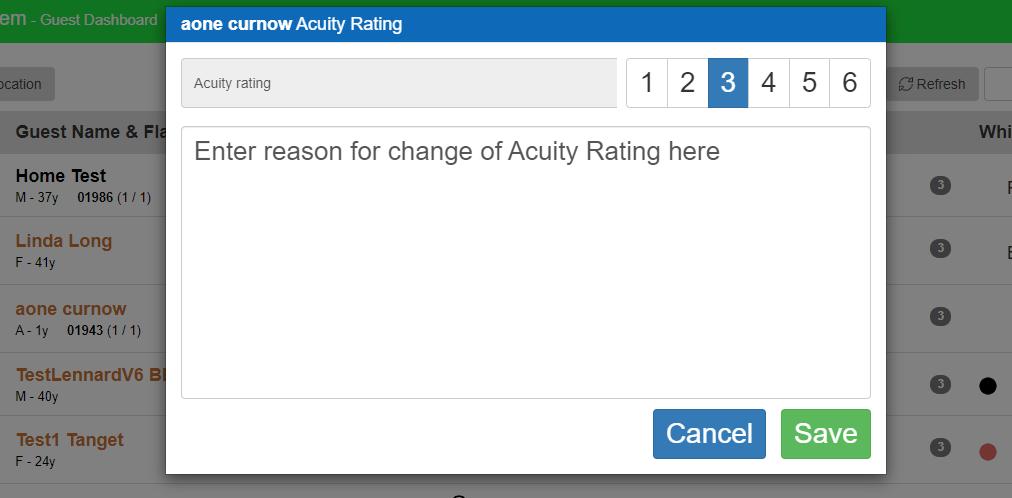Click red dot in Test1 Tanget row
The width and height of the screenshot is (1012, 498).
pos(987,452)
